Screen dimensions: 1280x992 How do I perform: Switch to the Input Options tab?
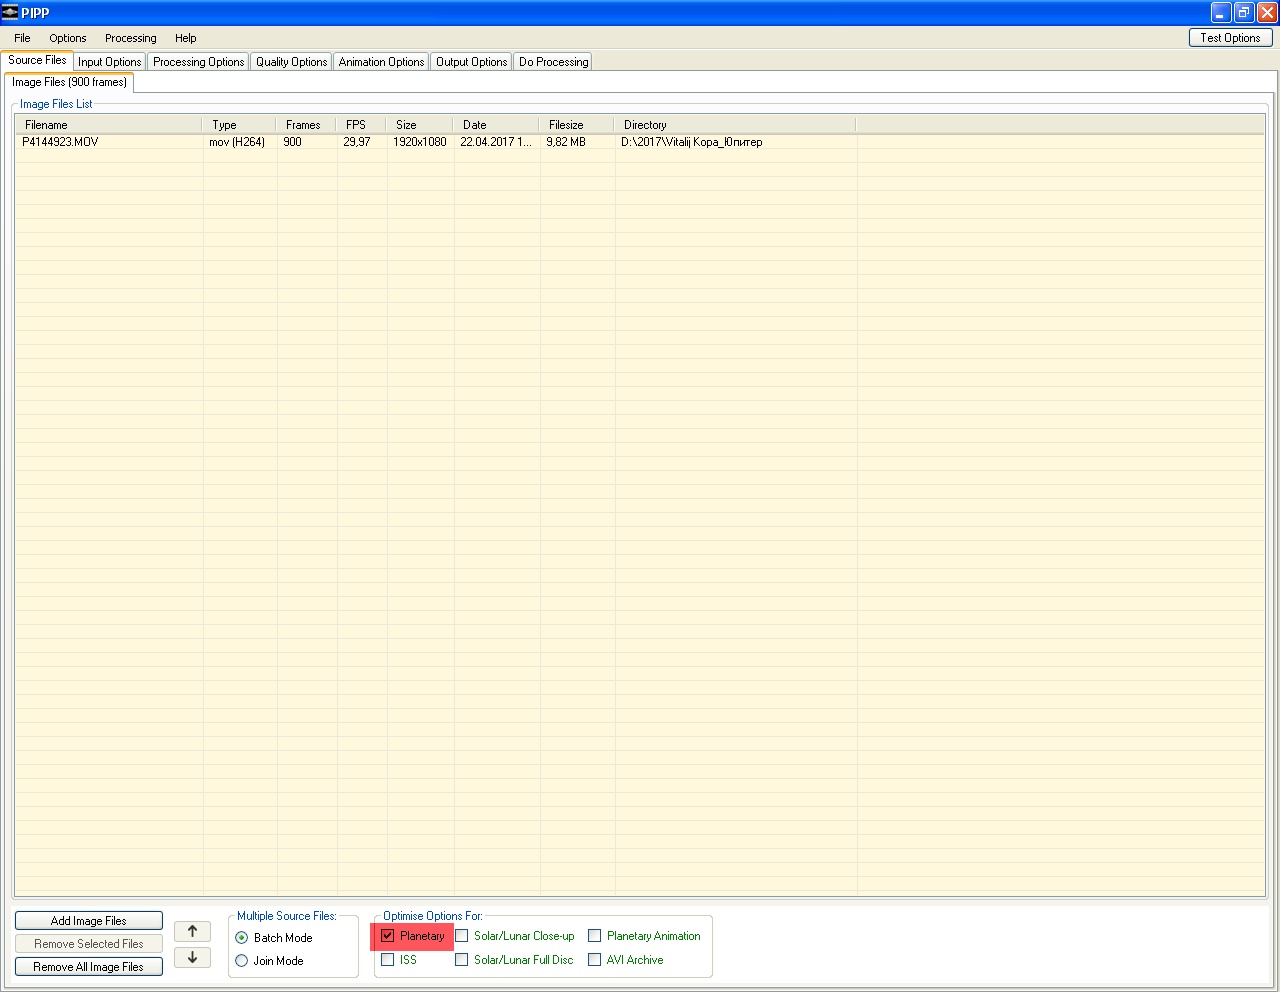click(x=110, y=62)
